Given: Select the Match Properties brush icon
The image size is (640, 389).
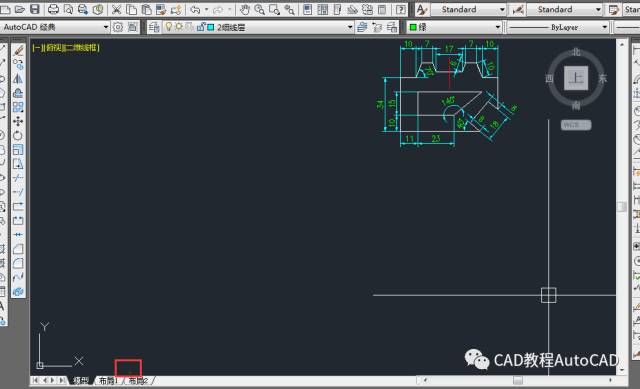Looking at the screenshot, I should tap(161, 9).
